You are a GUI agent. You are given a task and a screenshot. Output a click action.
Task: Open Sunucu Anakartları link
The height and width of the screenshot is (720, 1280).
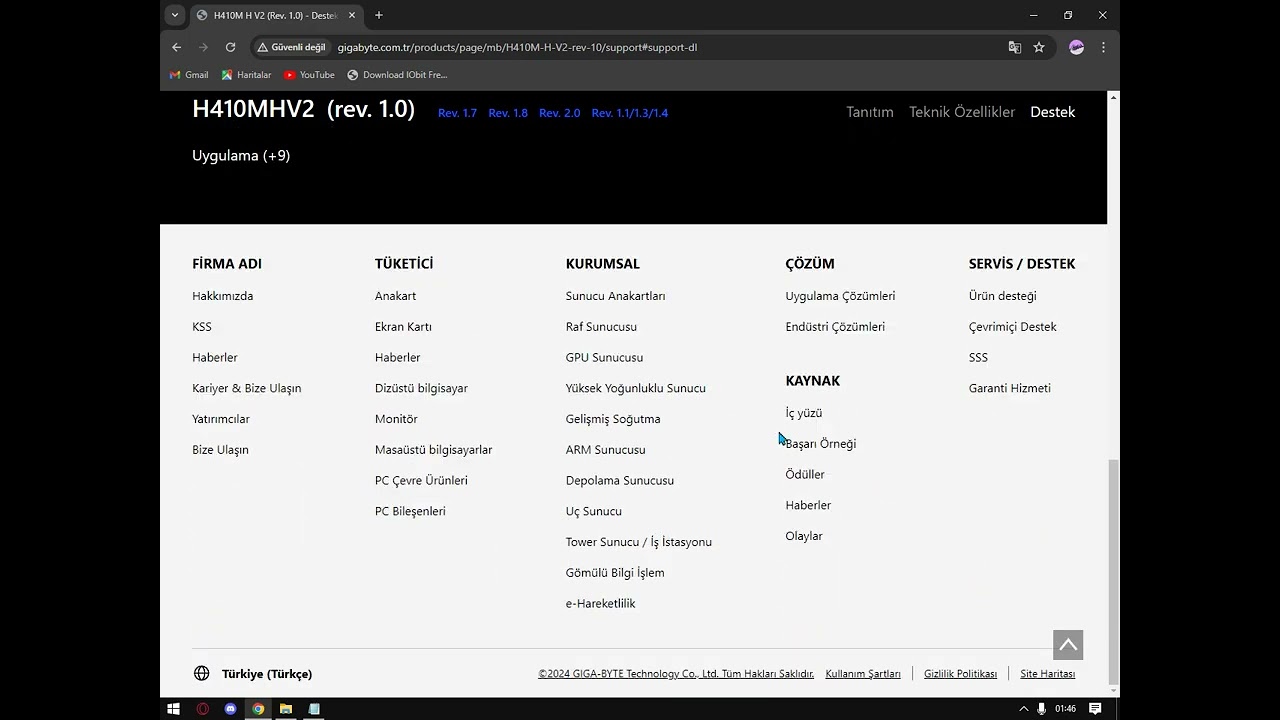616,296
